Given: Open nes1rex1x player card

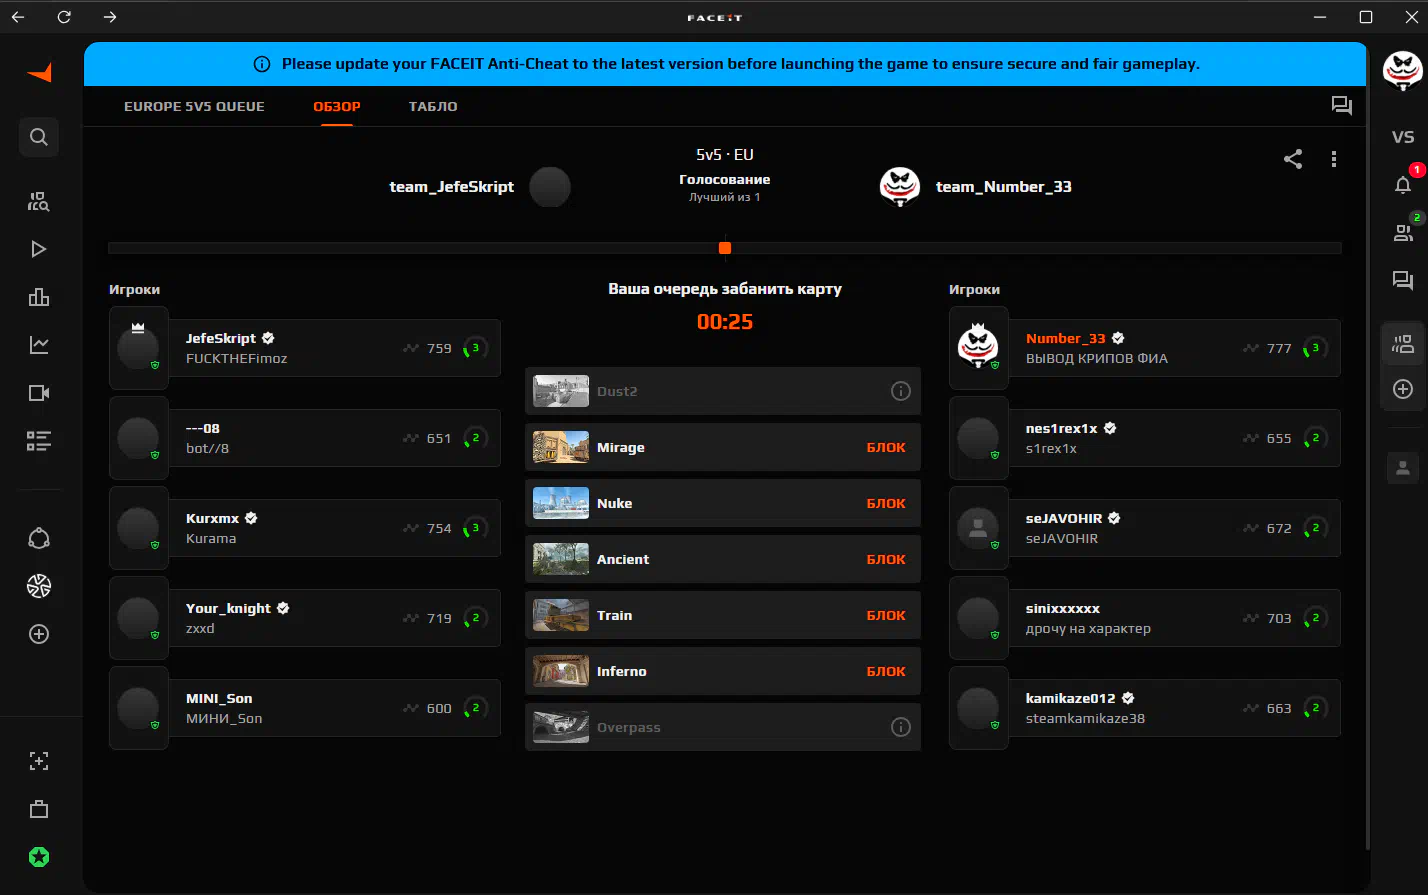Looking at the screenshot, I should pos(1145,438).
